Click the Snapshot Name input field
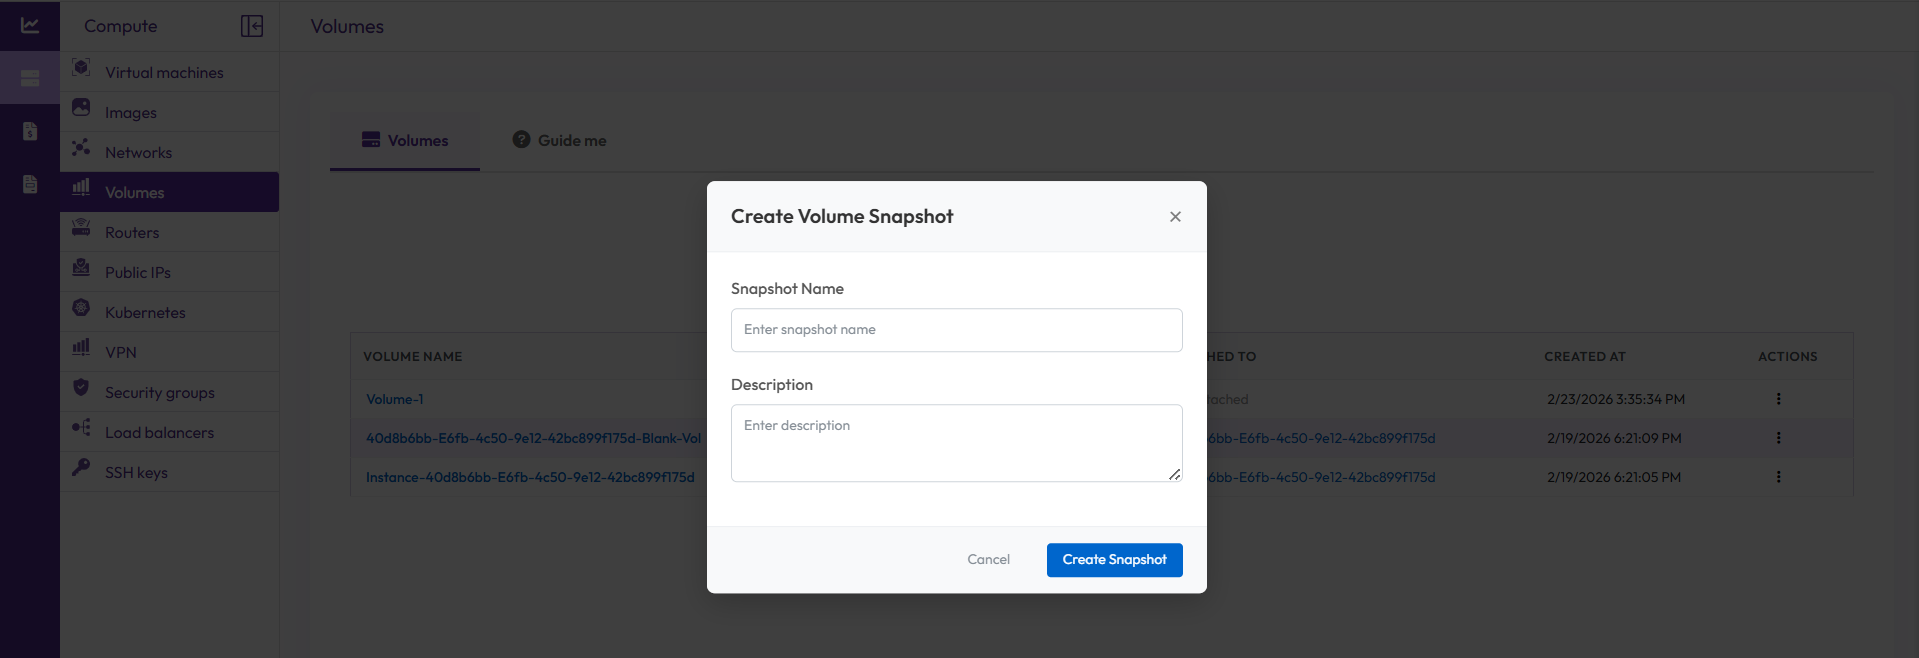 tap(956, 330)
